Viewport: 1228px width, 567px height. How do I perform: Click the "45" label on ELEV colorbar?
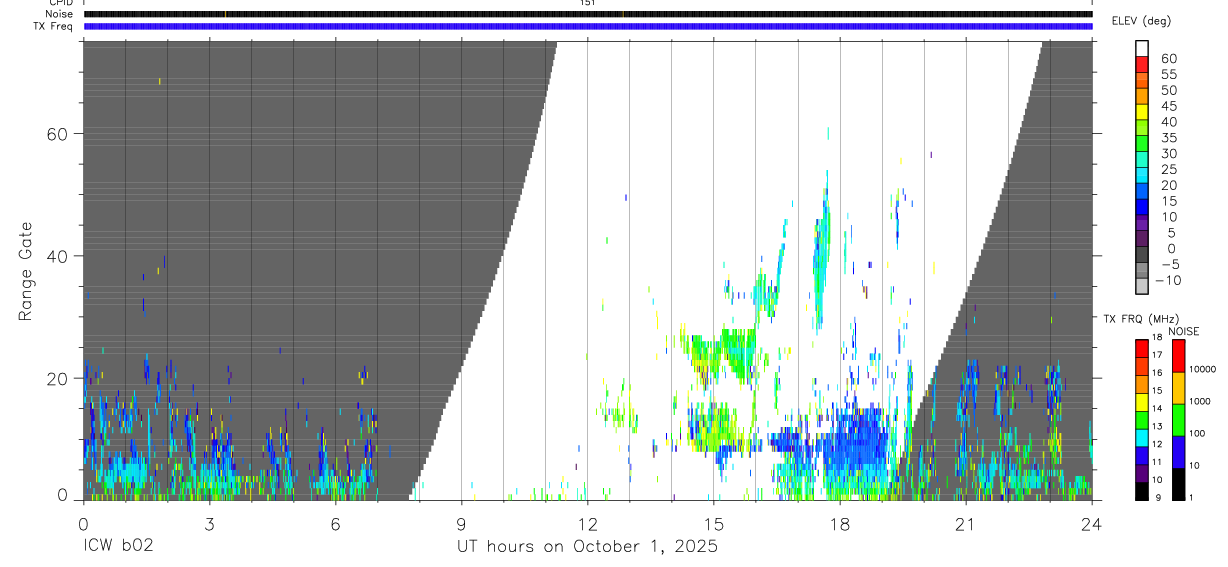coord(1169,106)
